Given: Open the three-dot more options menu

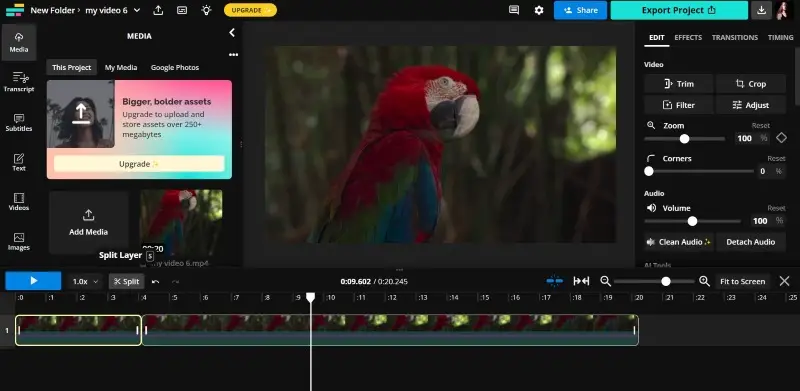Looking at the screenshot, I should 233,55.
